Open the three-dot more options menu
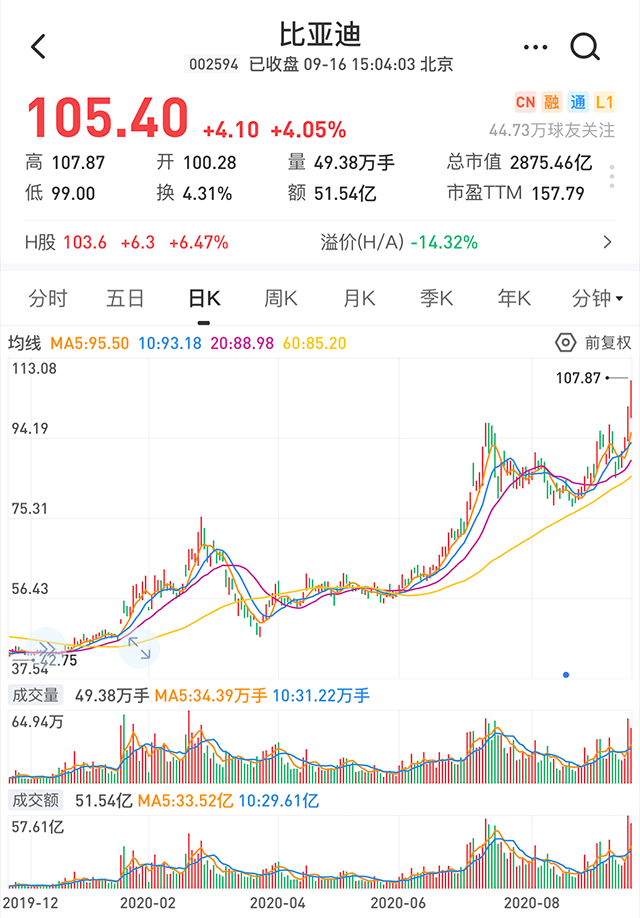 tap(535, 47)
